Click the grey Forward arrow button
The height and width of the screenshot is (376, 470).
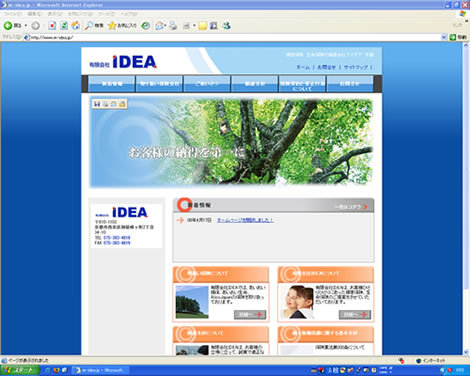tap(36, 26)
